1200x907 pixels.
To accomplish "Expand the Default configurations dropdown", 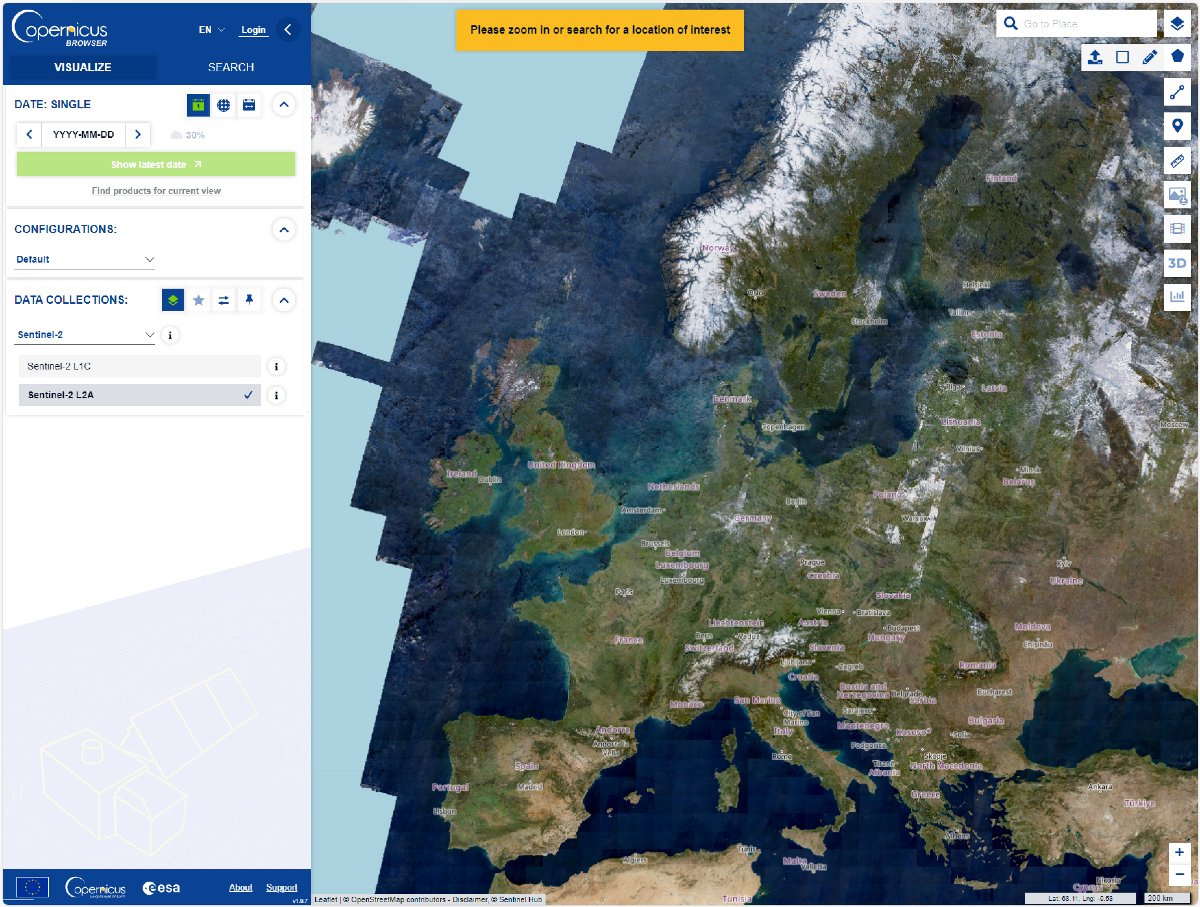I will pyautogui.click(x=85, y=259).
